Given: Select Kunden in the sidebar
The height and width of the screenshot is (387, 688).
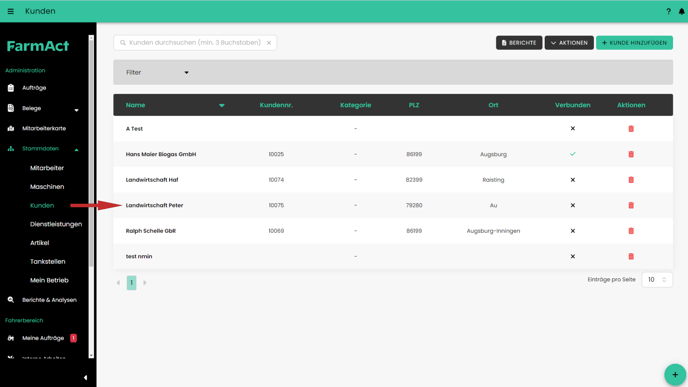Looking at the screenshot, I should [42, 205].
